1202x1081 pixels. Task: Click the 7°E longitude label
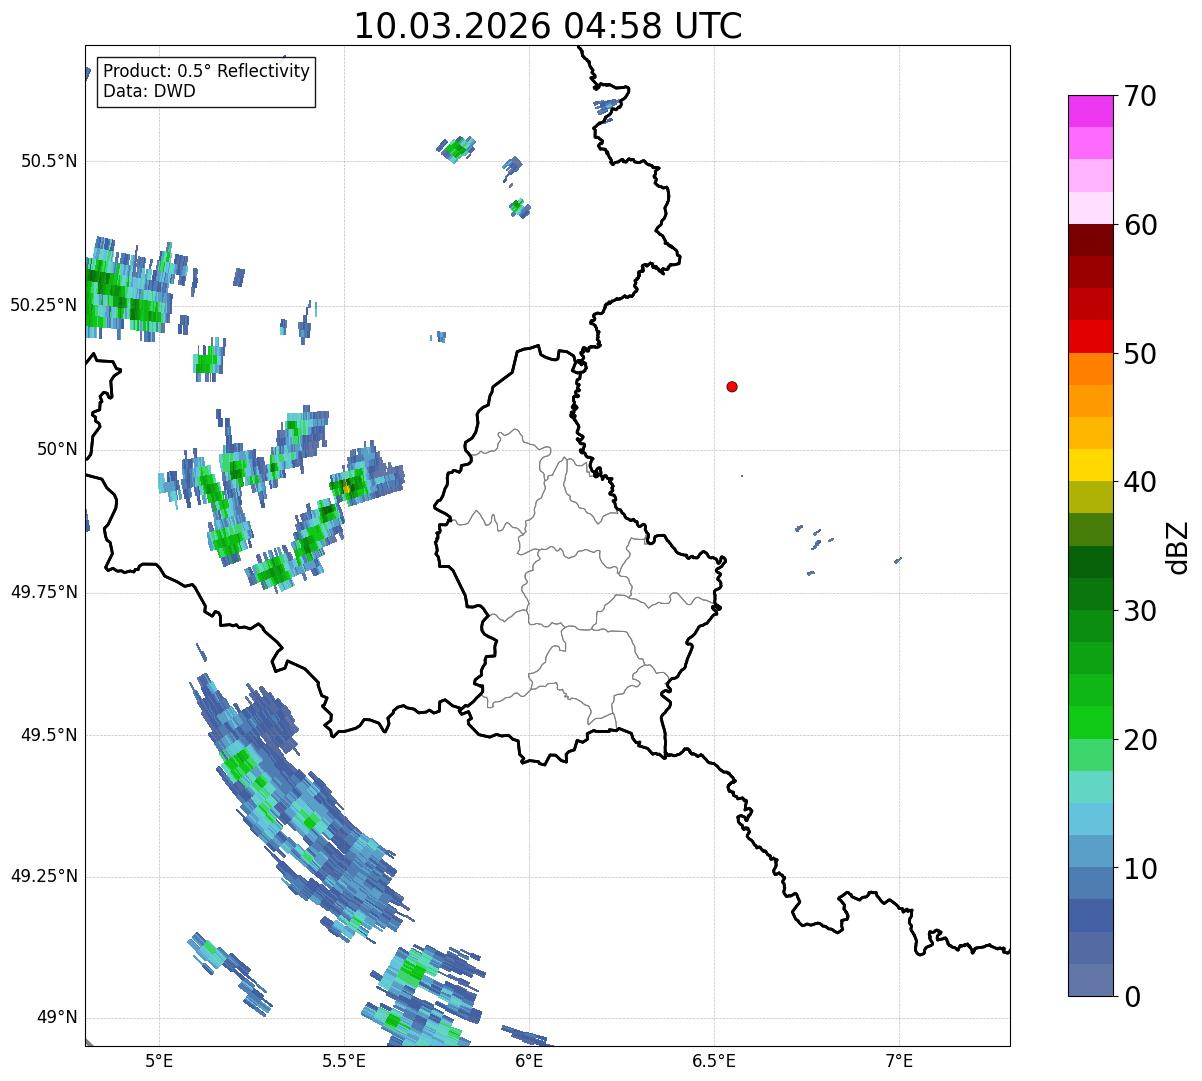[x=899, y=1060]
